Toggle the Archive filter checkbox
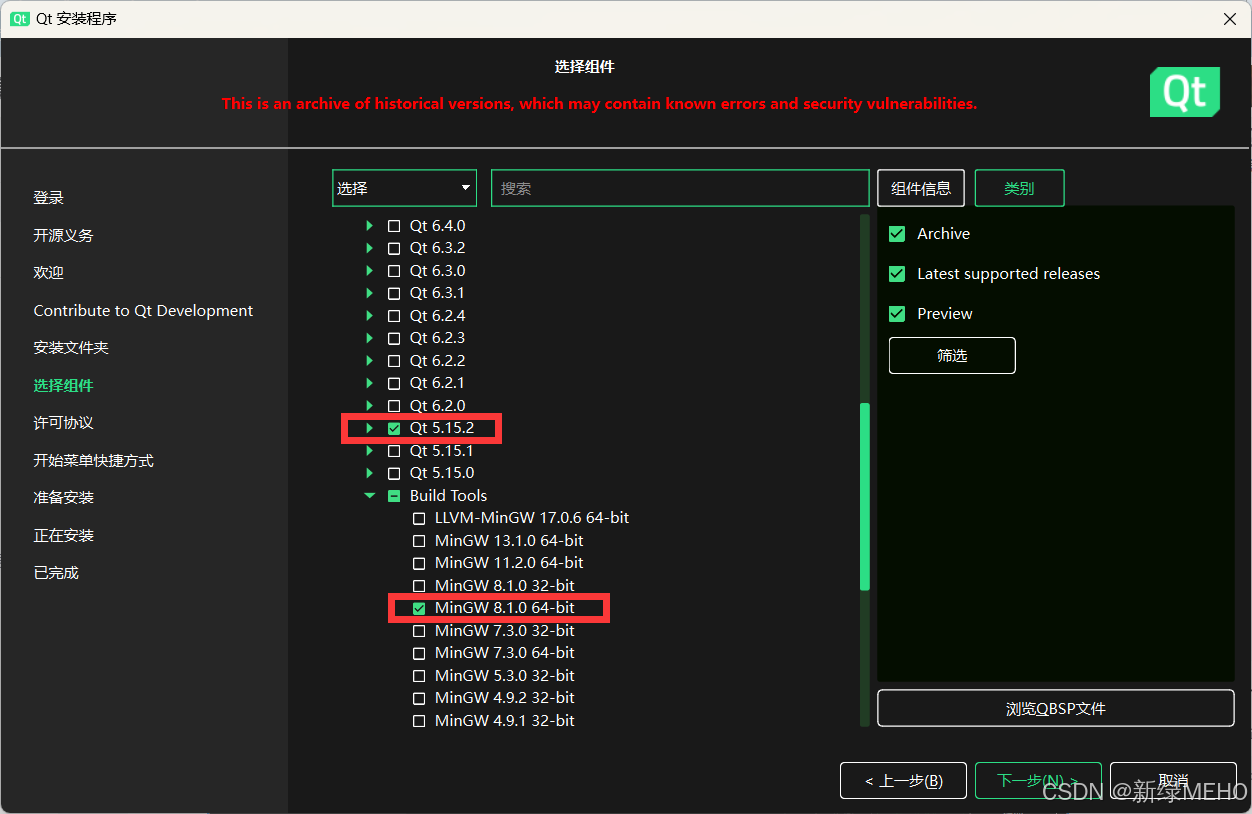 (x=897, y=234)
